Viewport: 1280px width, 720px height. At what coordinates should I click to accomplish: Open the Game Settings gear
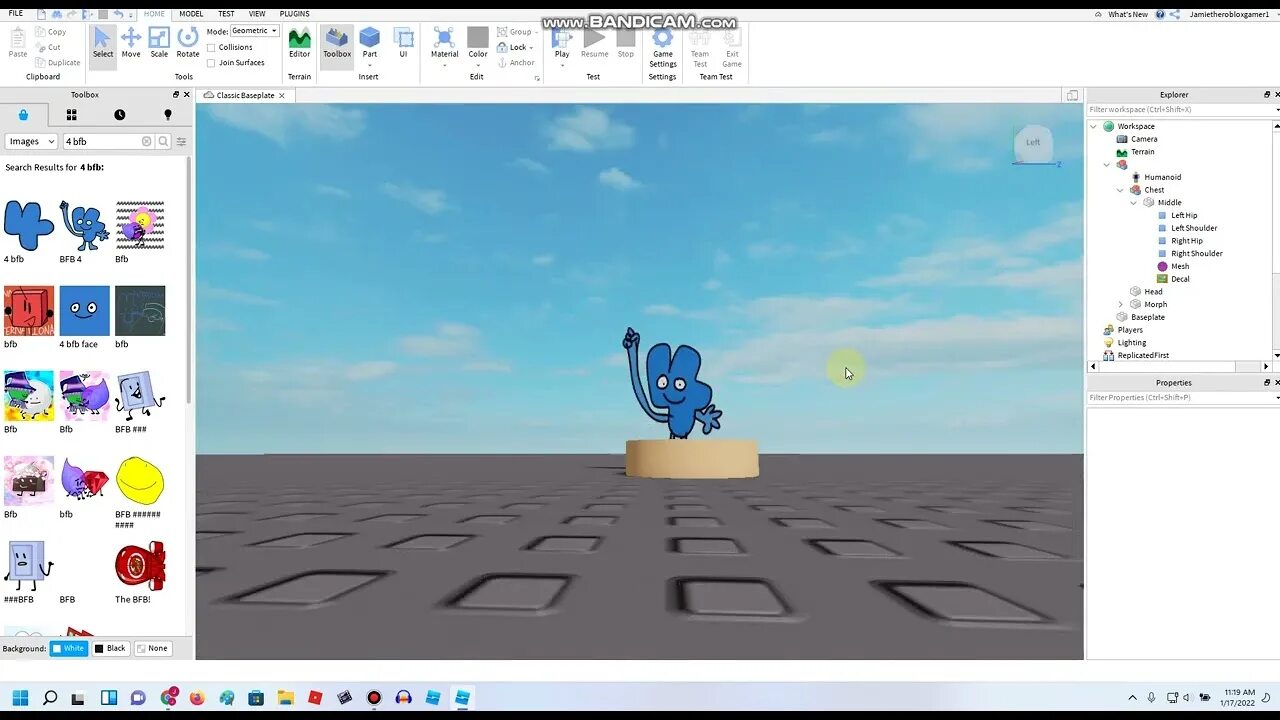(663, 47)
